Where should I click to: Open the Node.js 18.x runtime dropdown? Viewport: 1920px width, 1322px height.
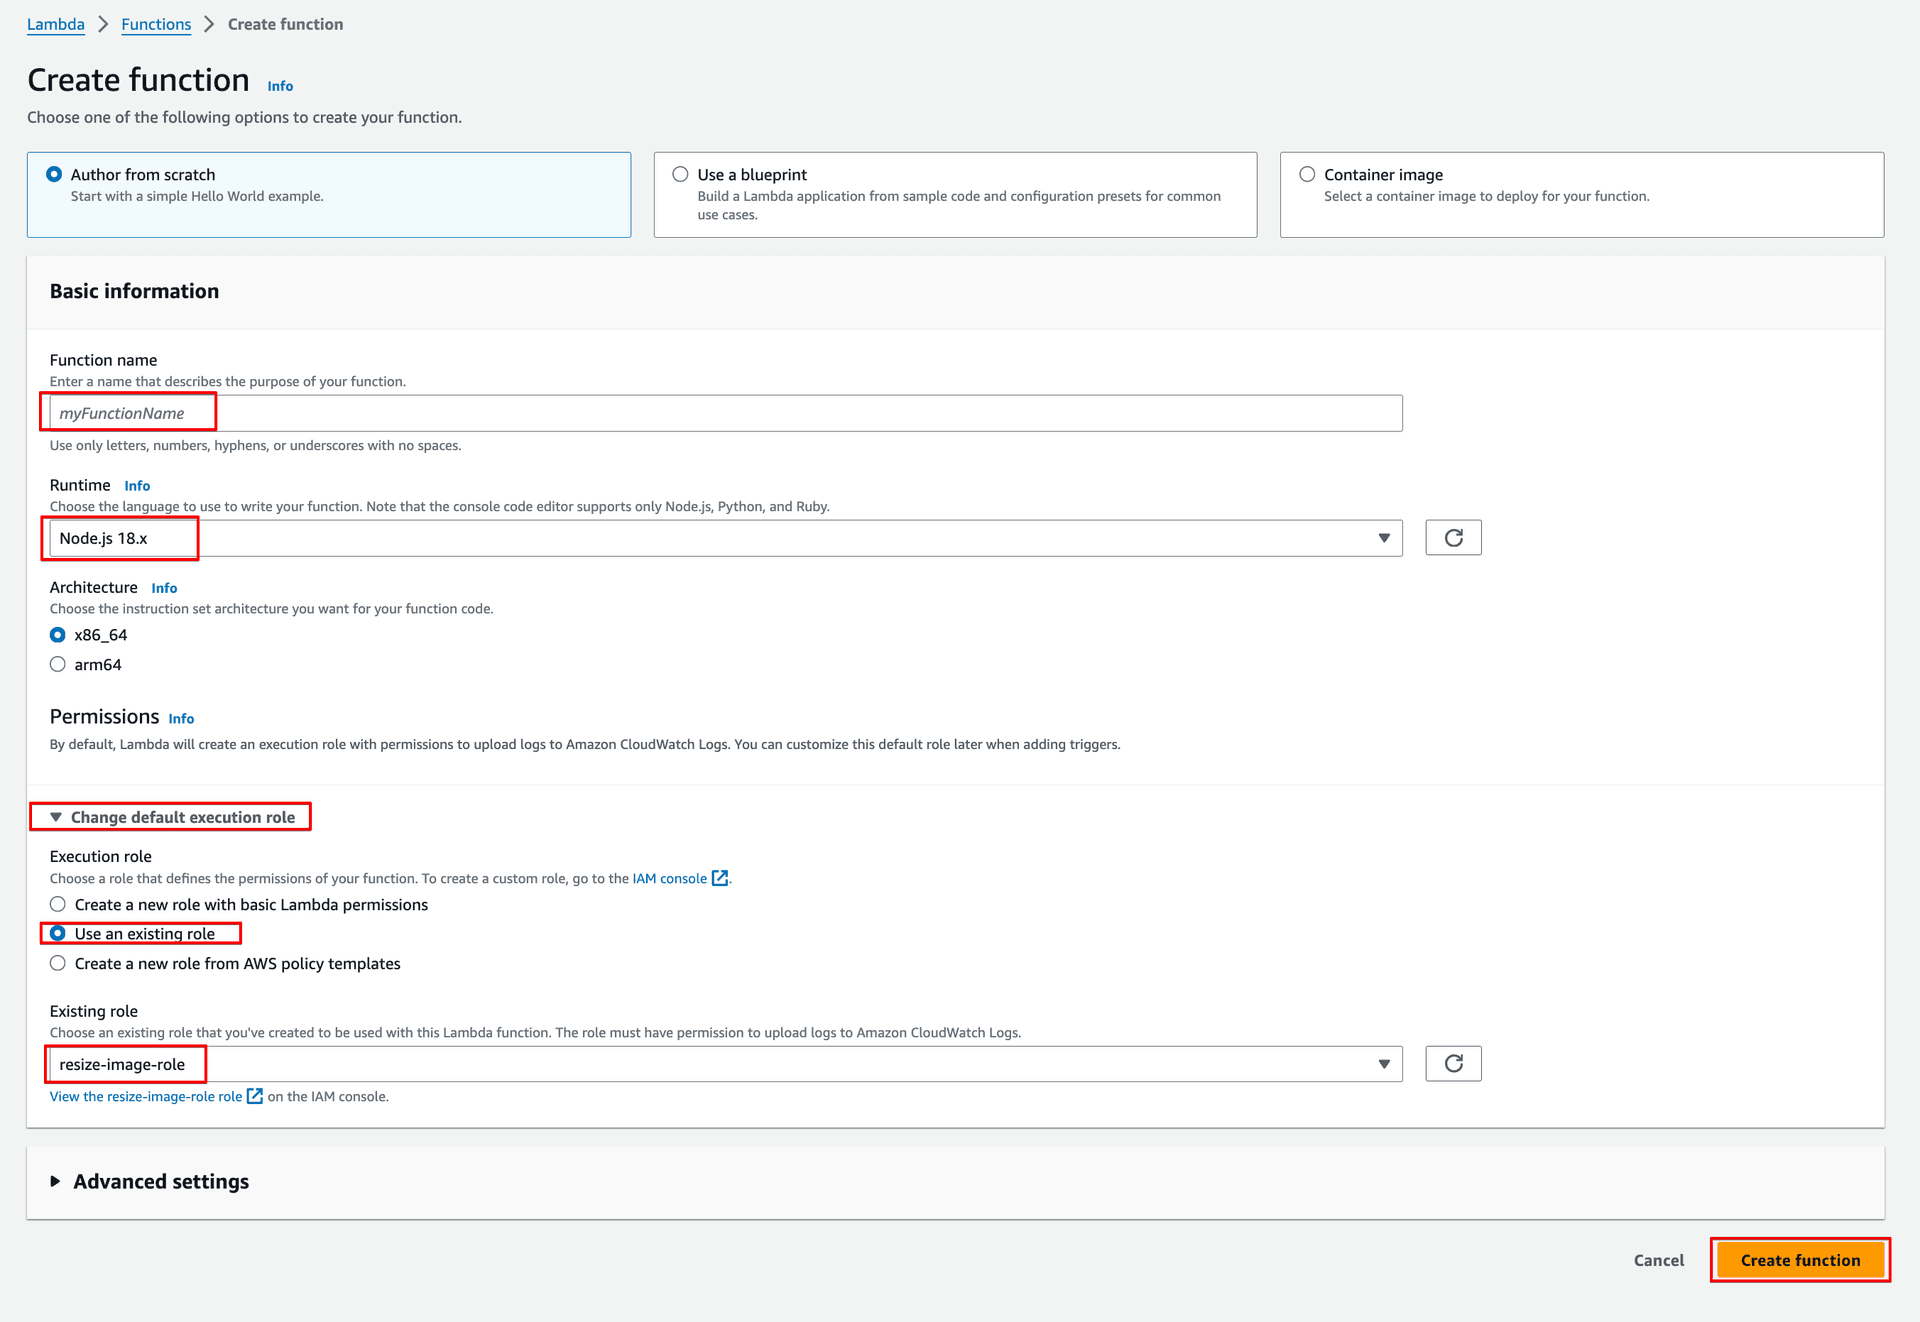(x=725, y=538)
